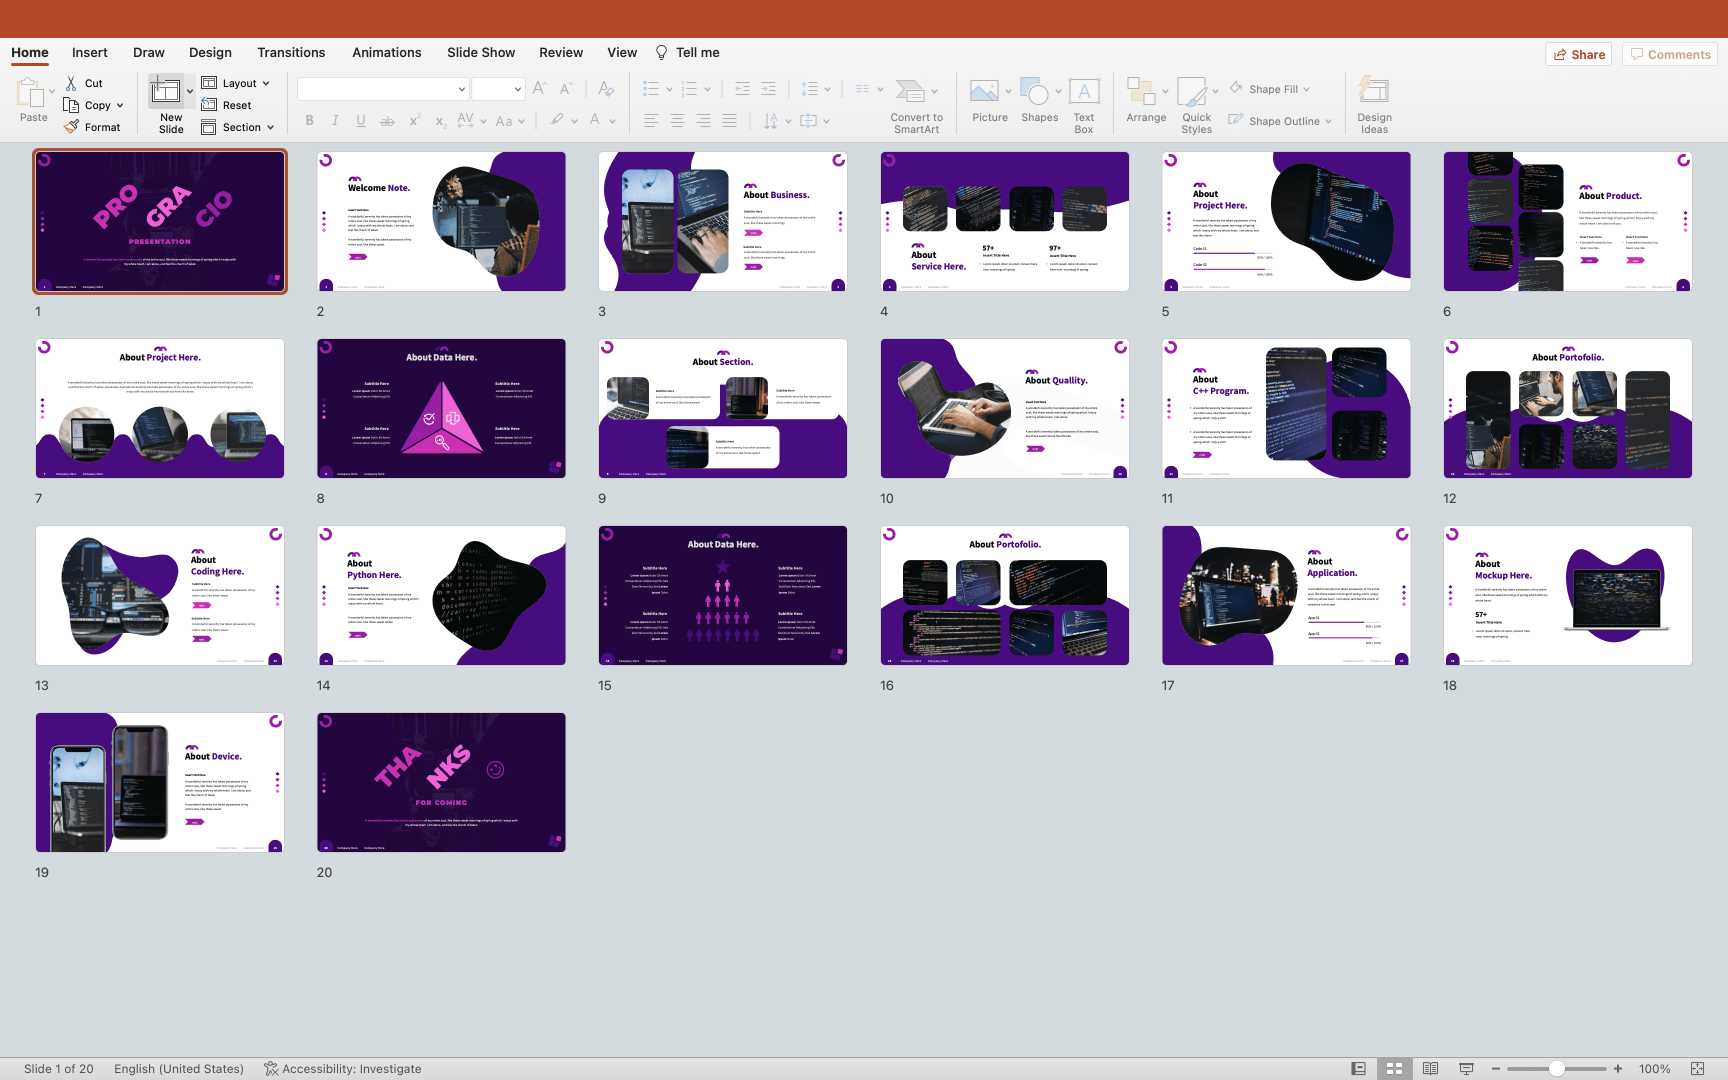
Task: Switch to Normal view in status bar
Action: click(x=1358, y=1069)
